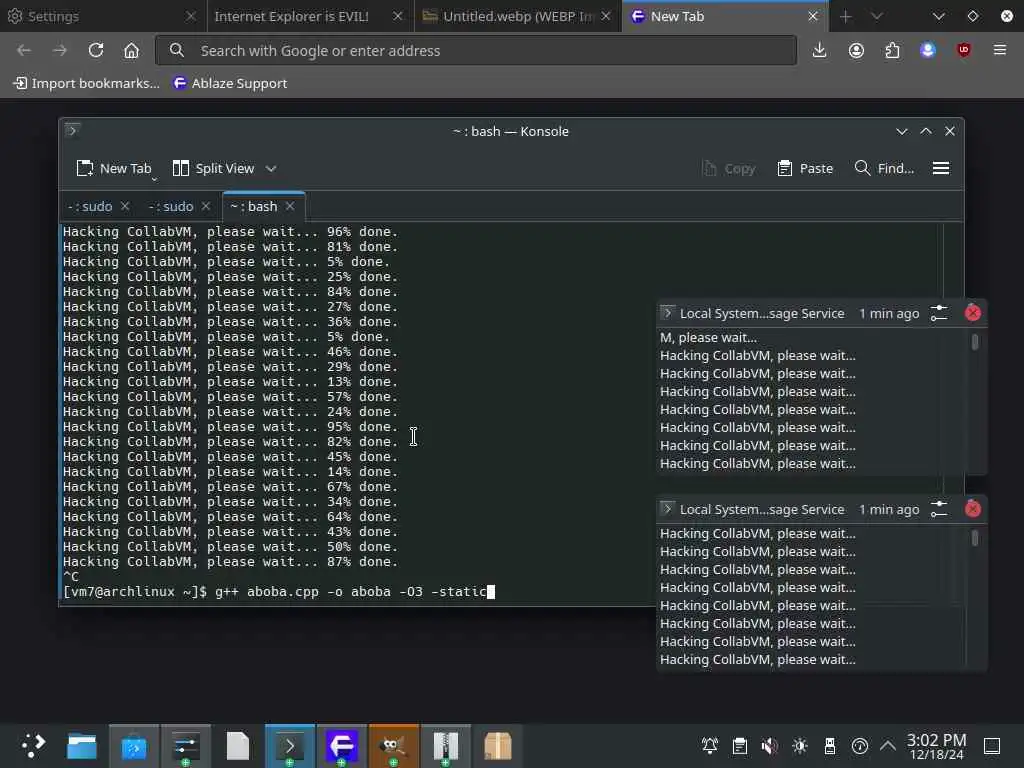Open the browser extensions menu
Screen dimensions: 1024x768
click(892, 50)
